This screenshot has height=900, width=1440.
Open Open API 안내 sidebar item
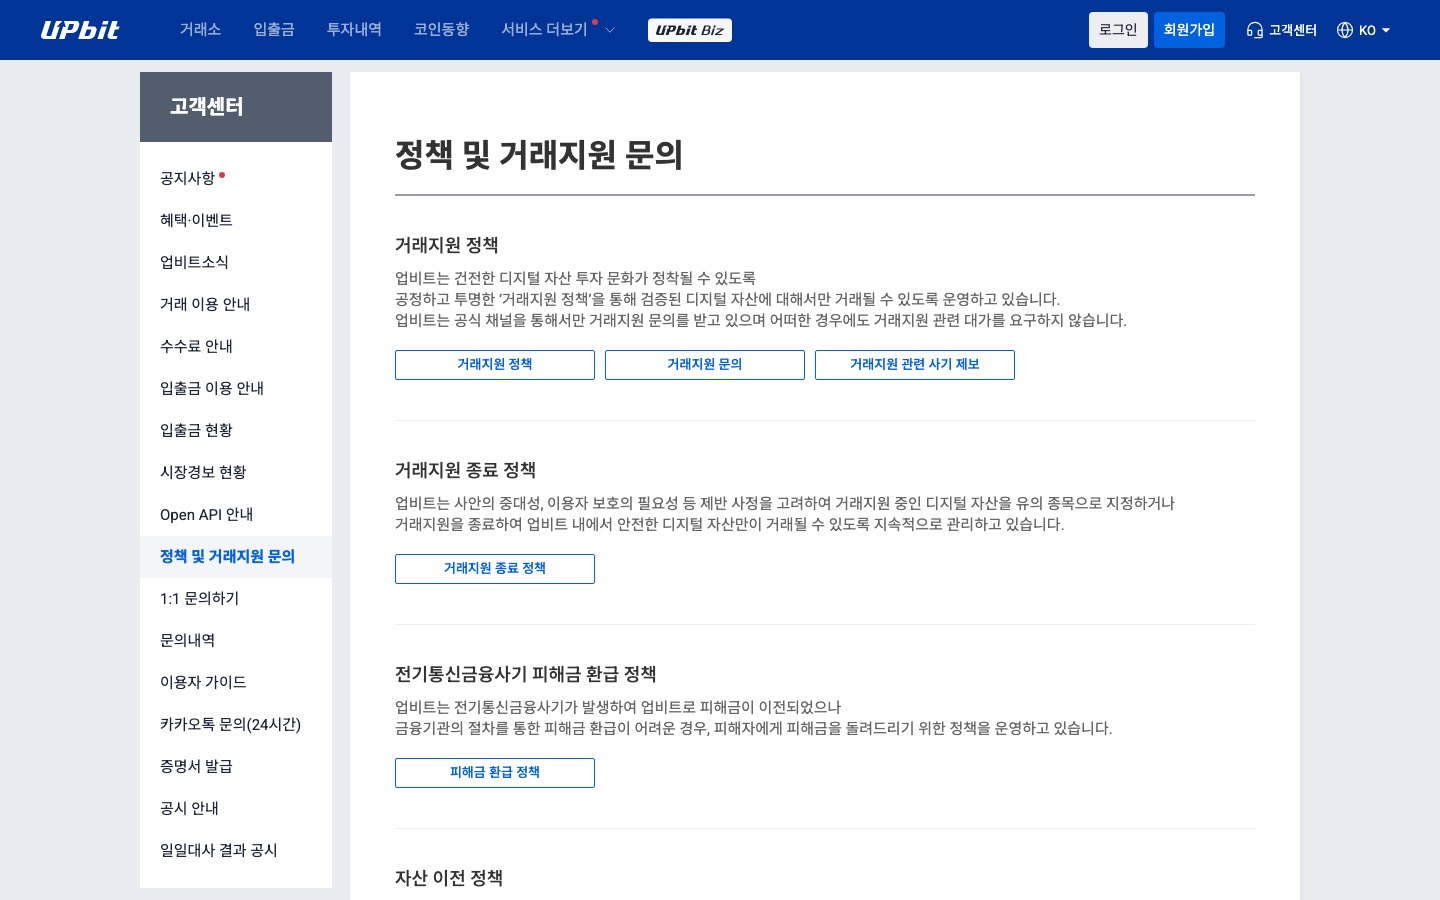236,514
